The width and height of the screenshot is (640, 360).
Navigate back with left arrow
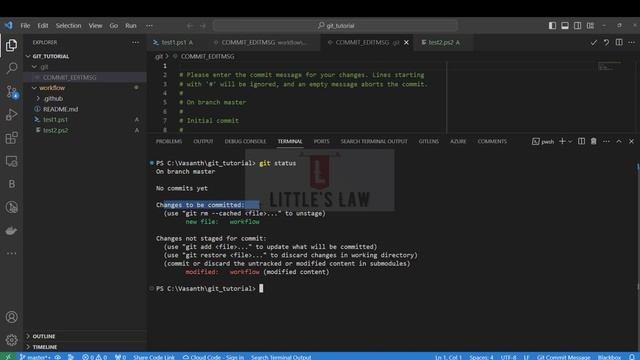tap(189, 26)
